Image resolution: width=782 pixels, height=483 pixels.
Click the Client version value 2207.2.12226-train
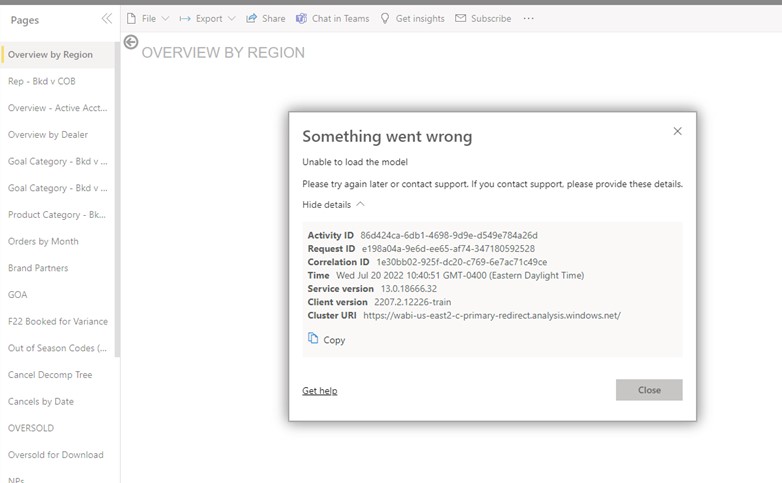point(412,302)
